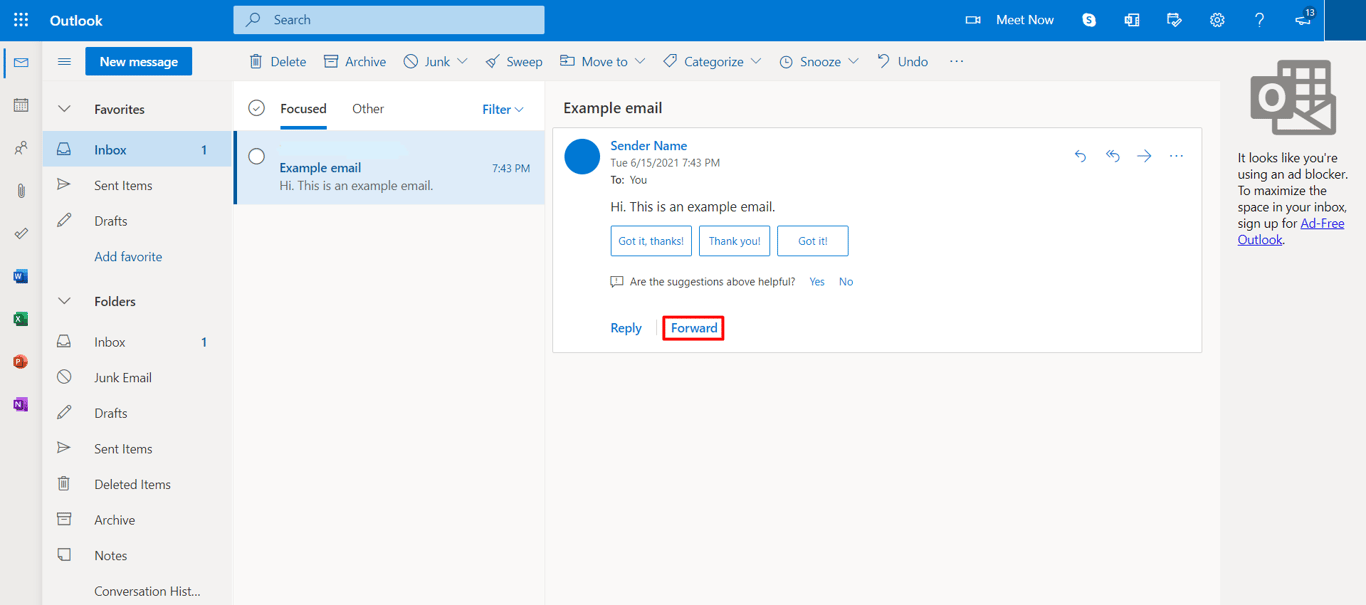
Task: Open Excel from the left rail
Action: 20,318
